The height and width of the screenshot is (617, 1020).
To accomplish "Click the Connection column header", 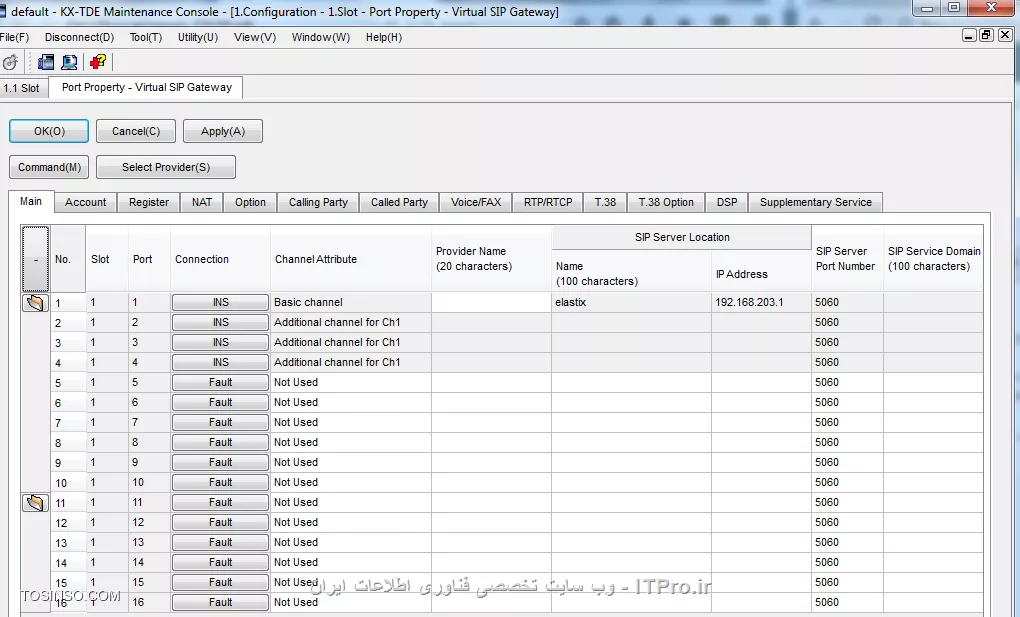I will click(x=220, y=259).
